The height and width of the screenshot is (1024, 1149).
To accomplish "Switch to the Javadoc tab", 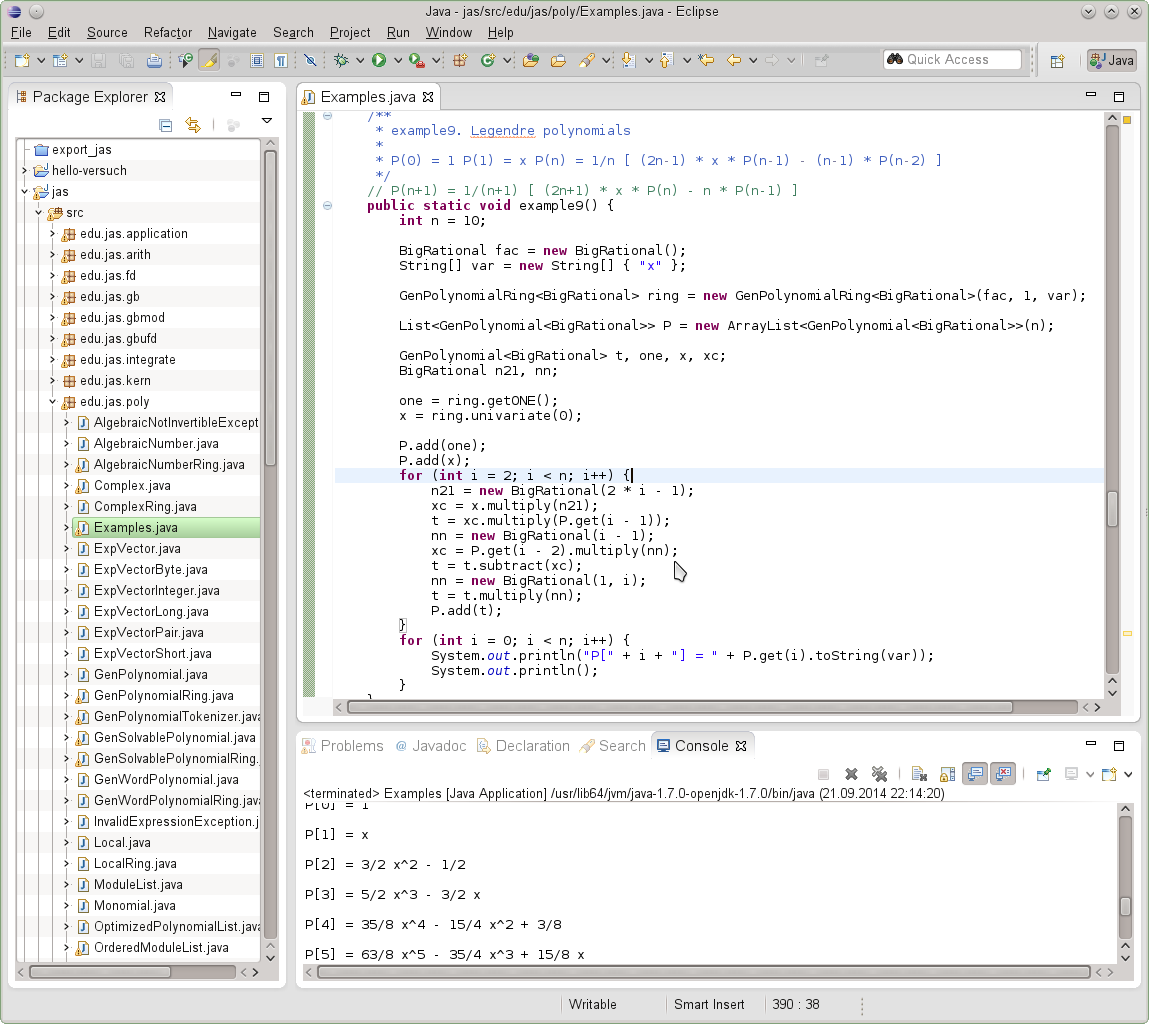I will pos(431,745).
